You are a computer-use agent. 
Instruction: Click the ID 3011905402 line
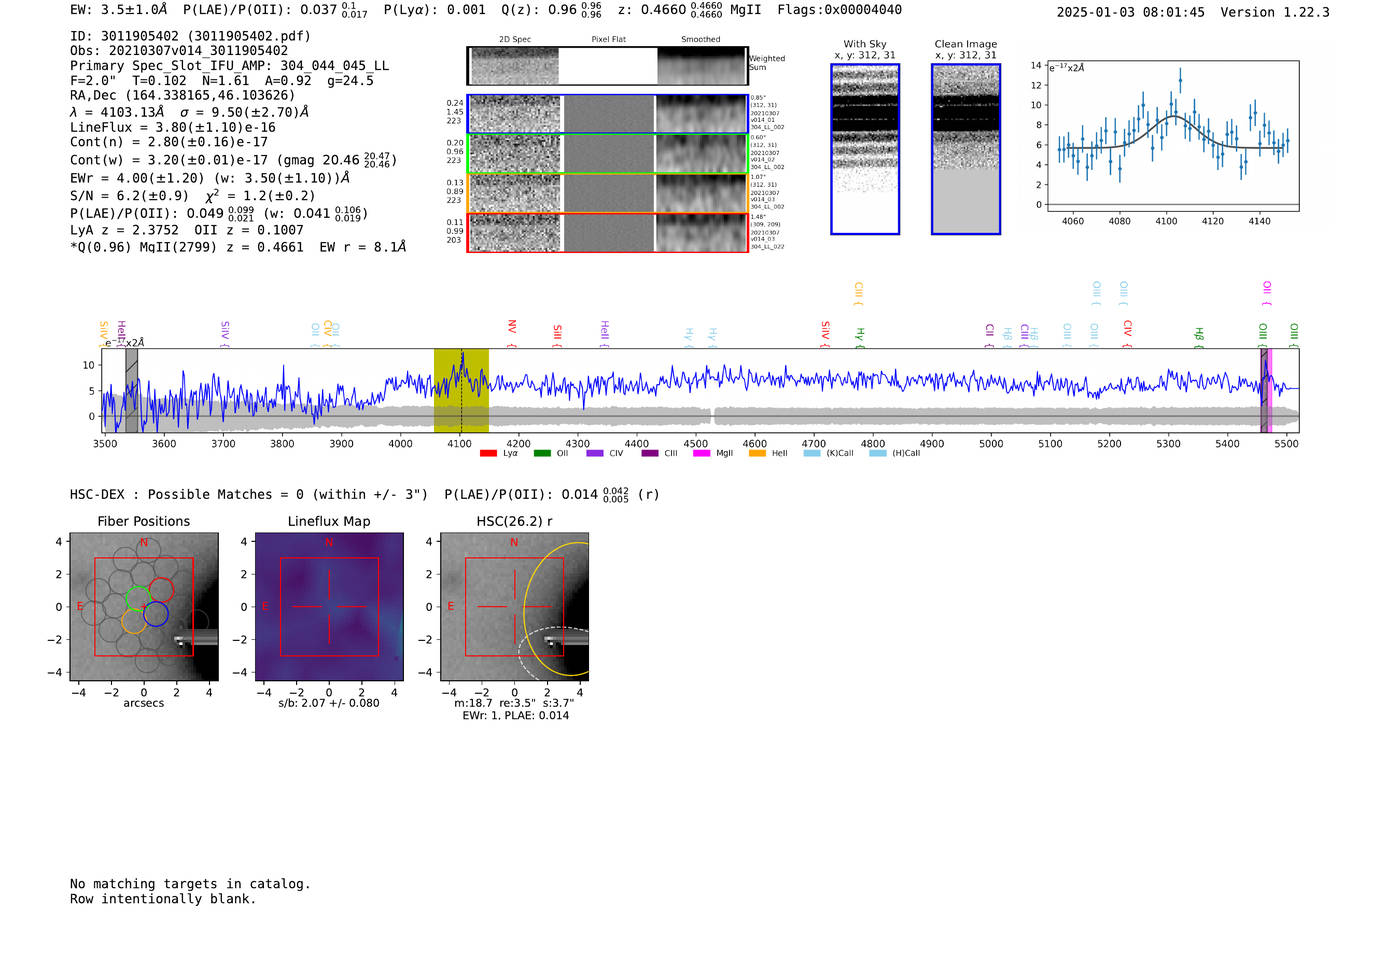(190, 36)
